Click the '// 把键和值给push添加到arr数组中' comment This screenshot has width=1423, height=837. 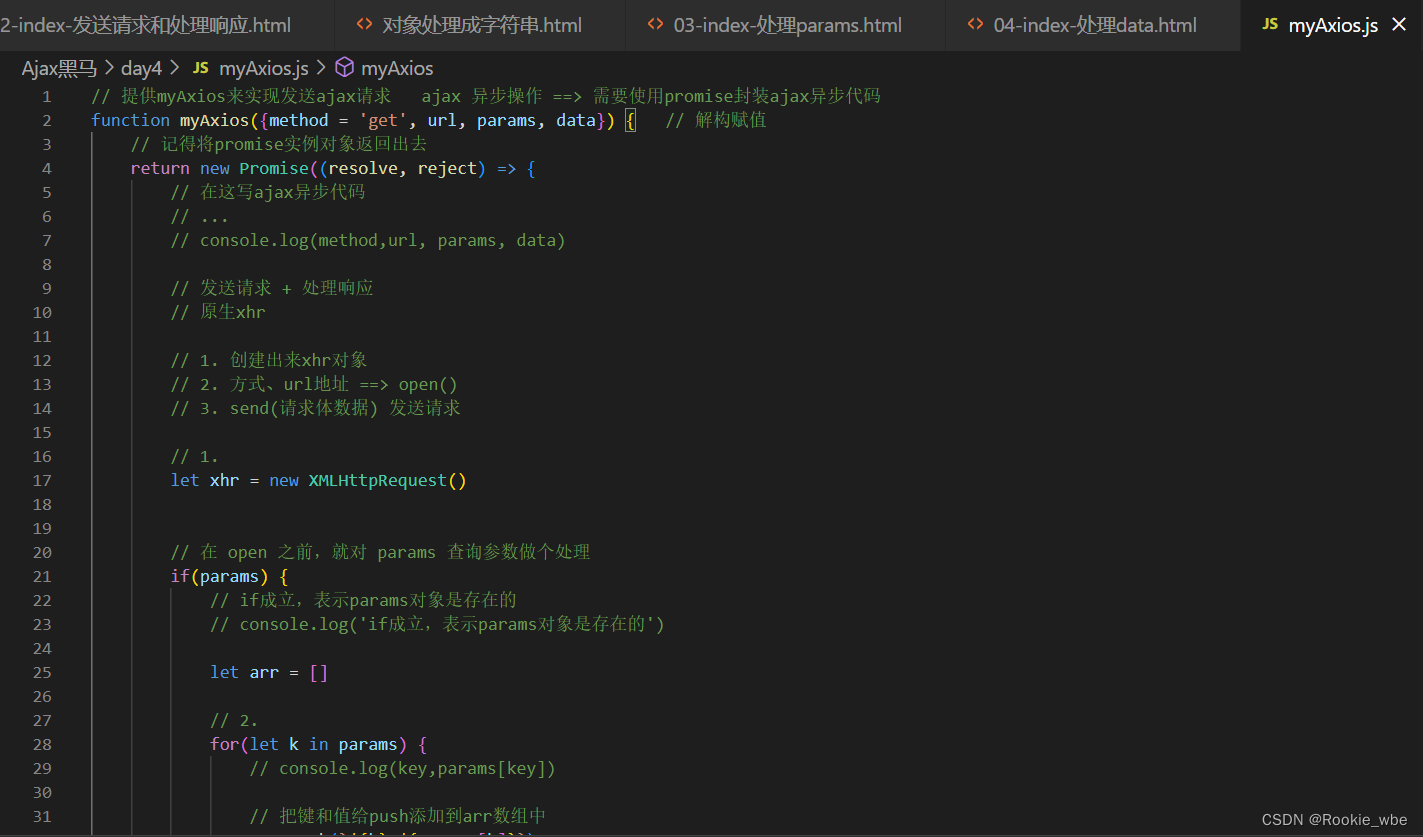tap(398, 816)
